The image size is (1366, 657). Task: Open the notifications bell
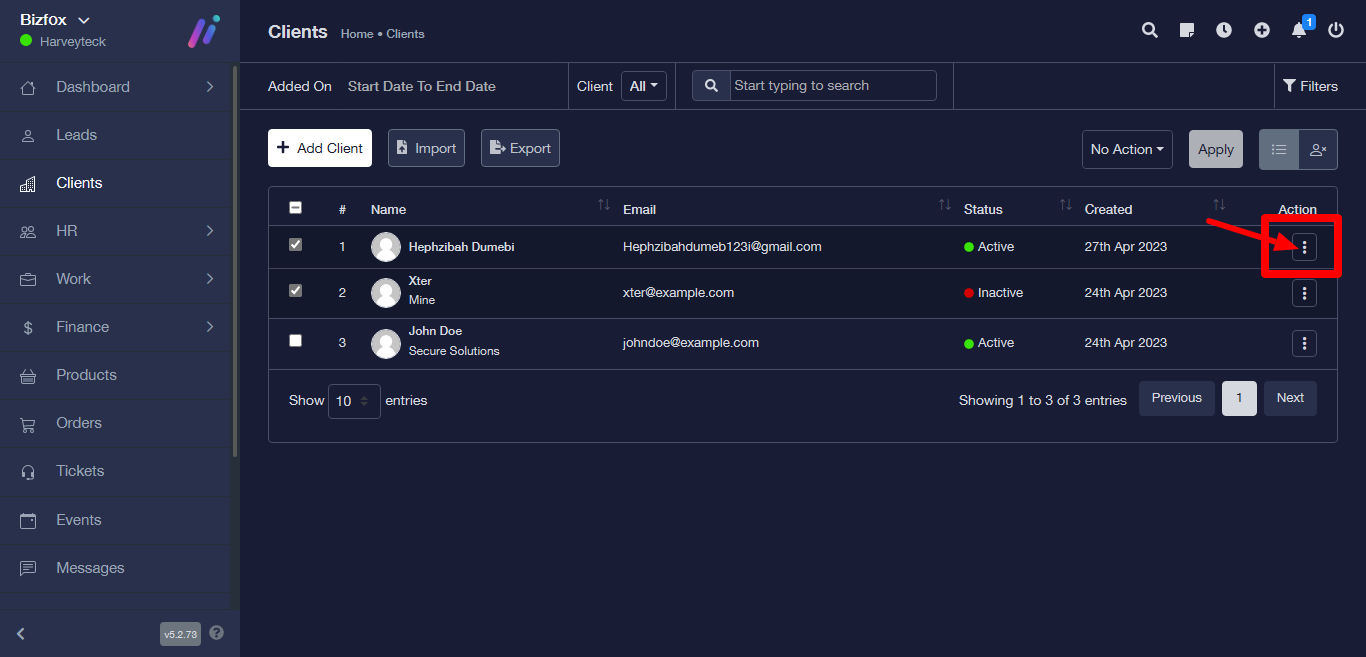1299,30
